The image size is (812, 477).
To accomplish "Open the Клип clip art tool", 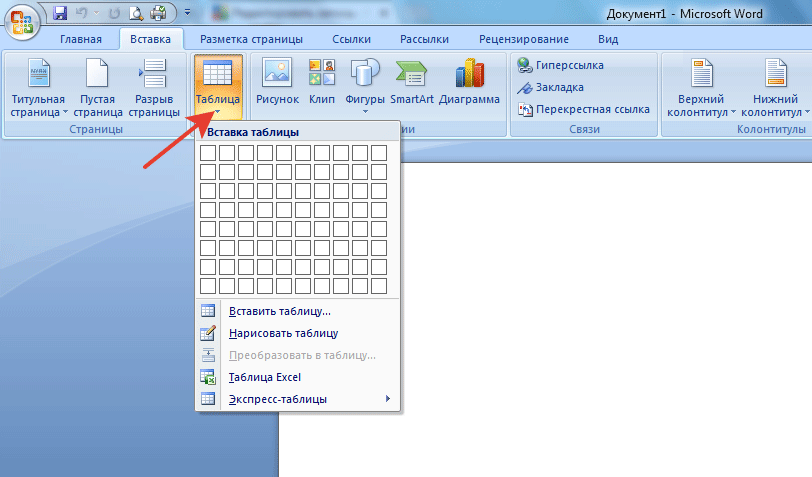I will [321, 83].
